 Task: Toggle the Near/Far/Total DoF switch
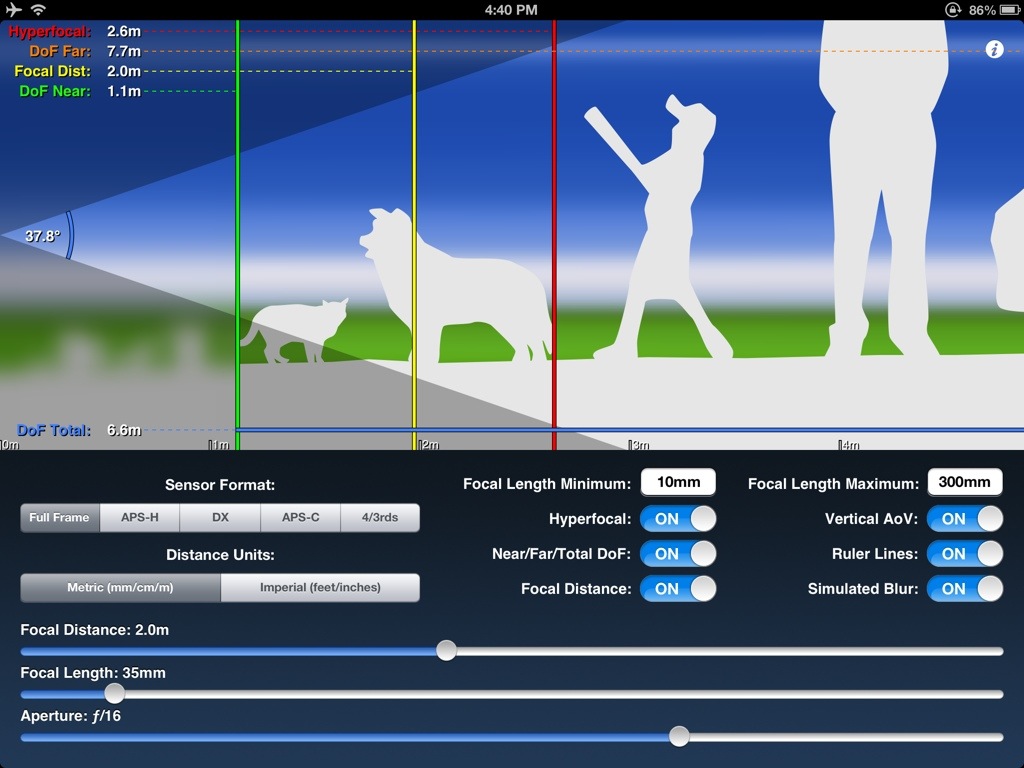(678, 554)
